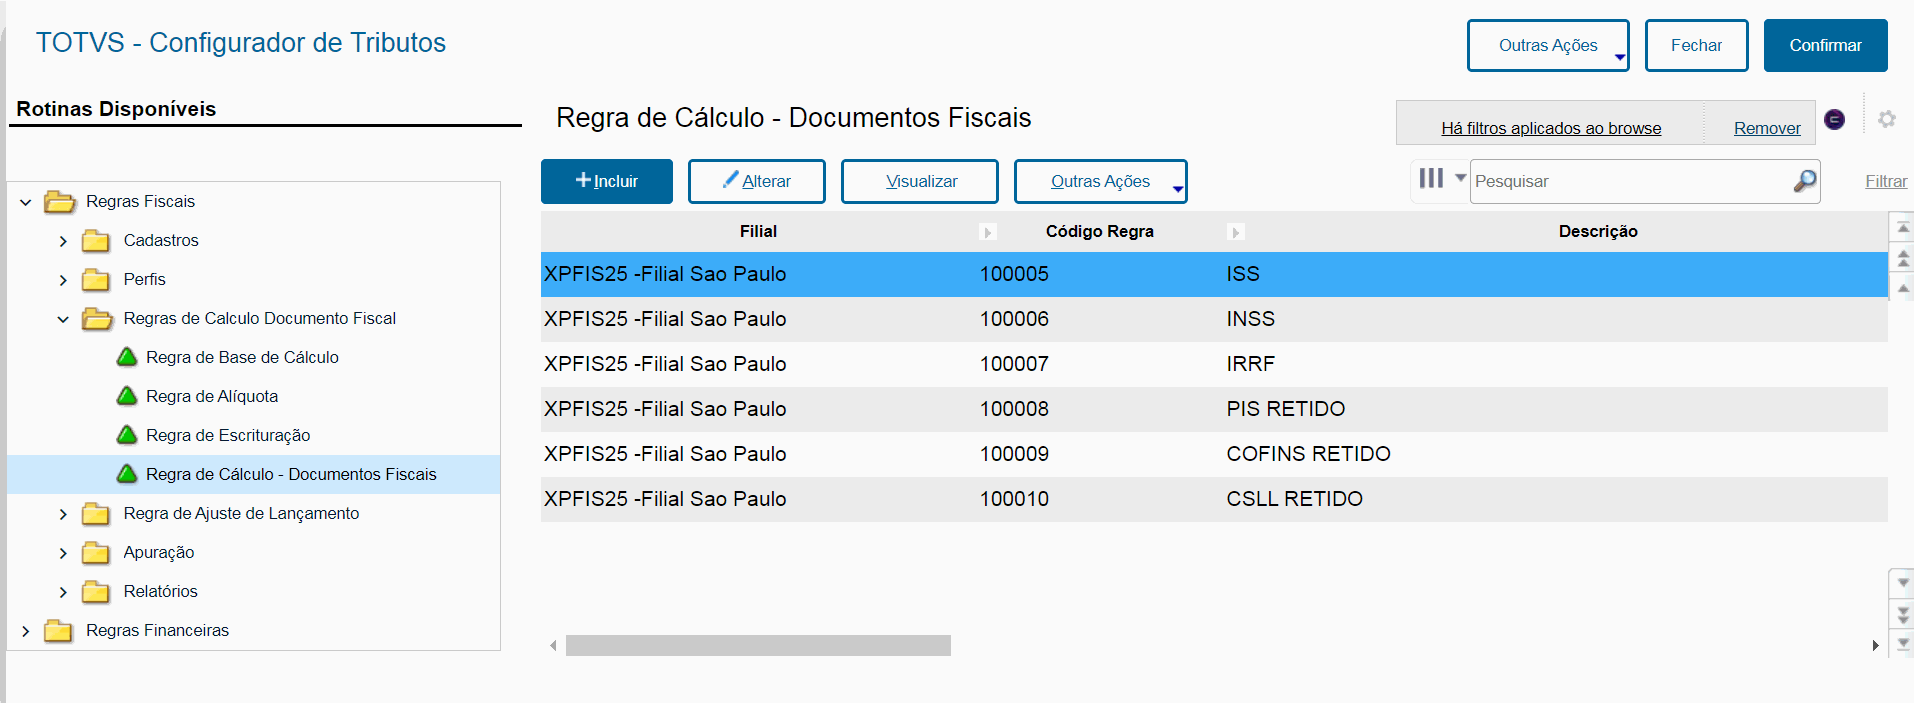Collapse the Regras Fiscais tree node
The width and height of the screenshot is (1914, 703).
coord(26,202)
